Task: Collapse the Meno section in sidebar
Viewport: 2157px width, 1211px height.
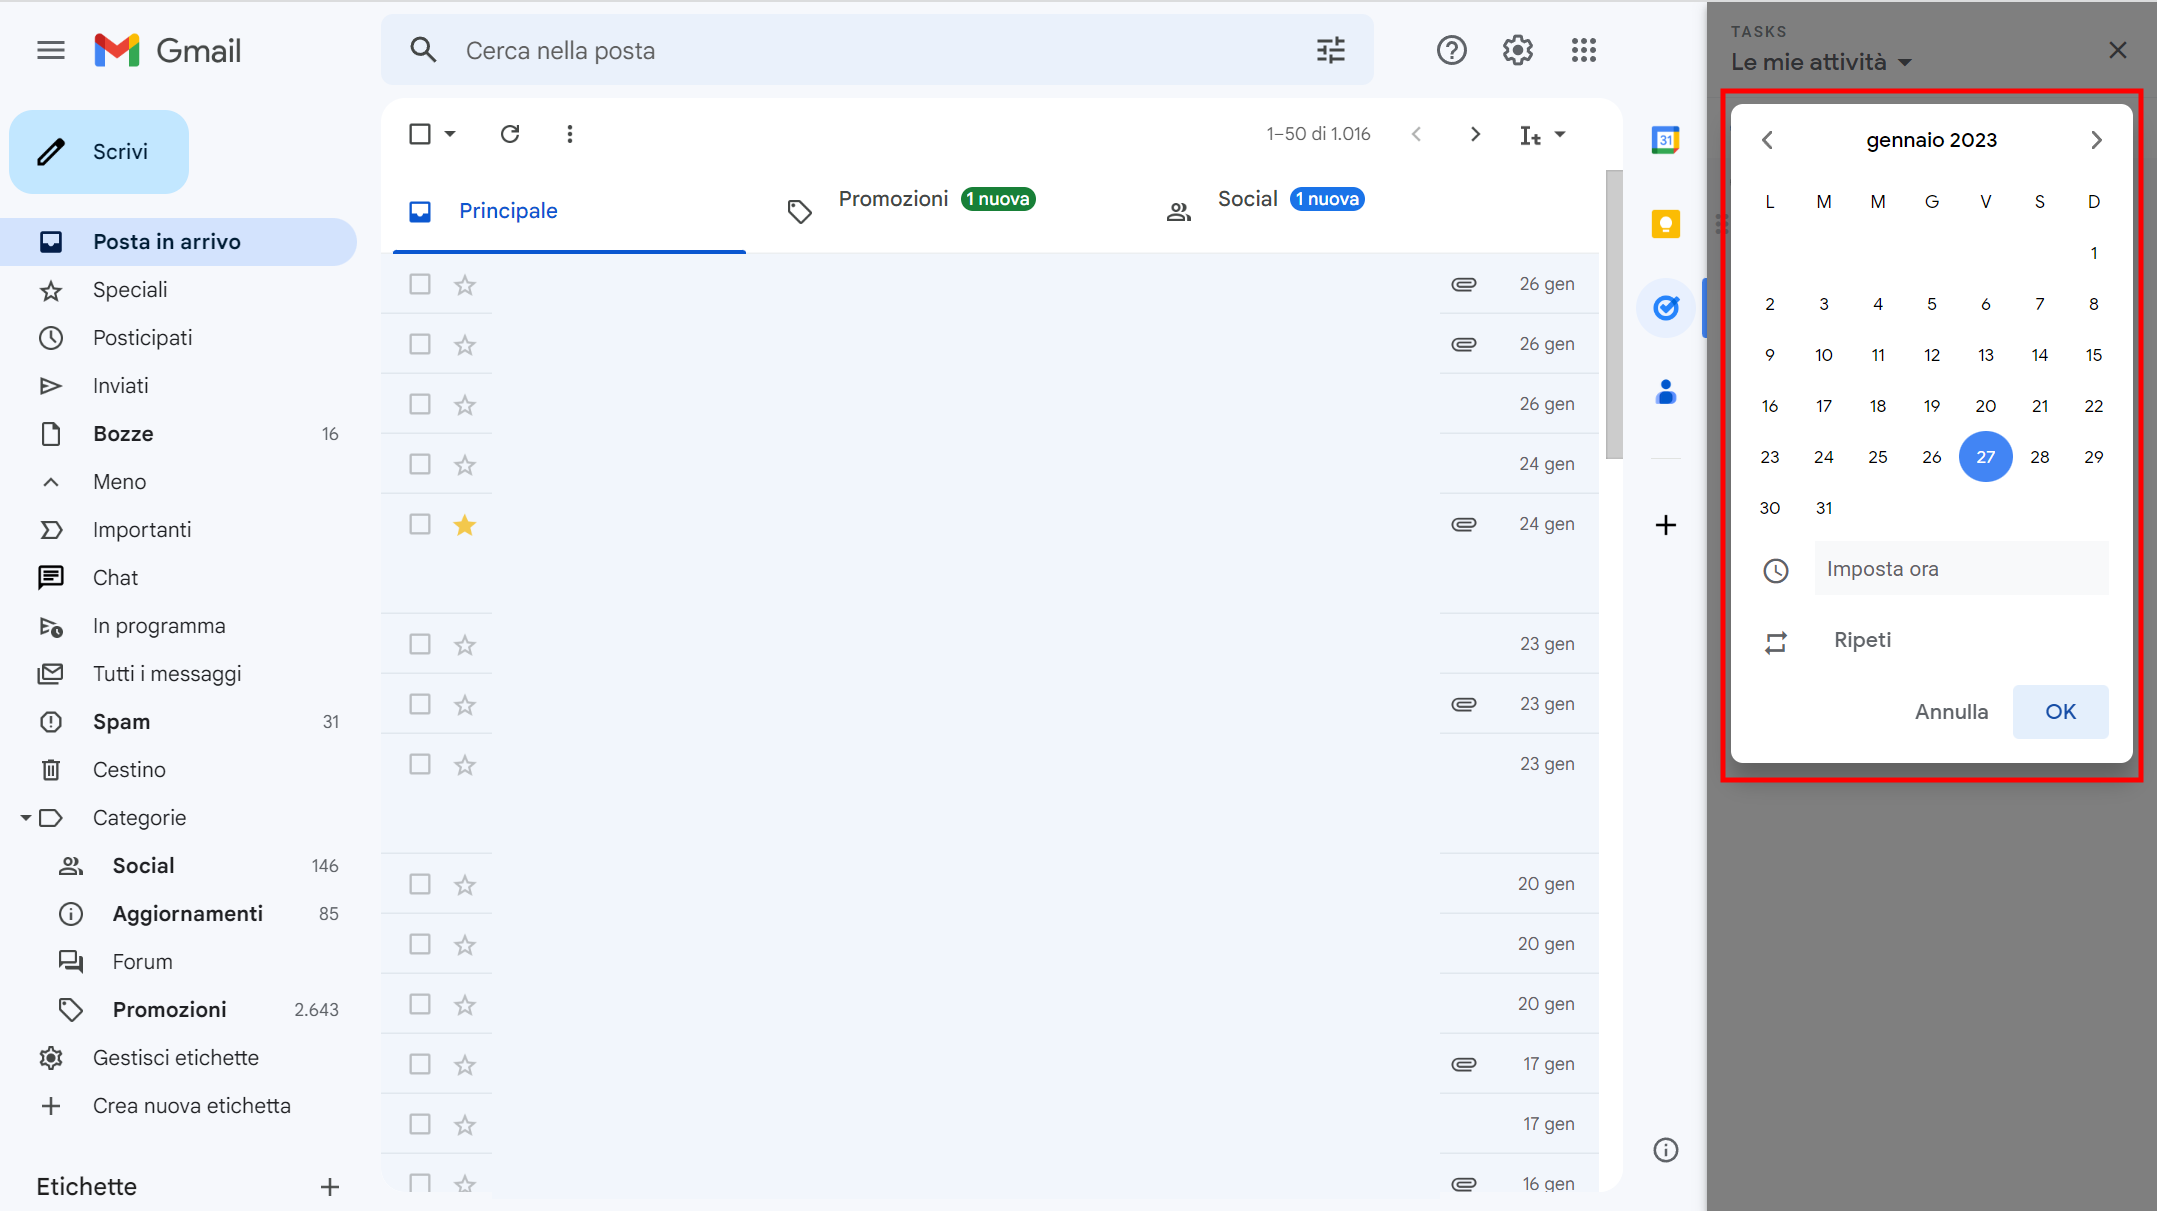Action: (52, 481)
